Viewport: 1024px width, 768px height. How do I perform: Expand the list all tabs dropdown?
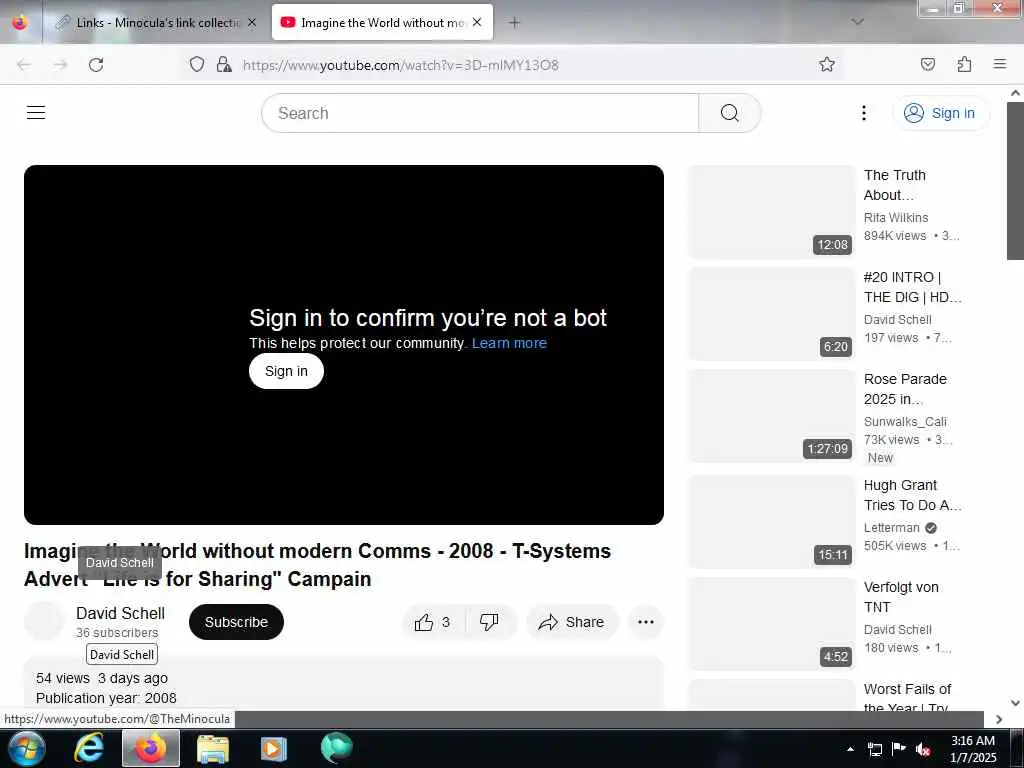pos(857,22)
